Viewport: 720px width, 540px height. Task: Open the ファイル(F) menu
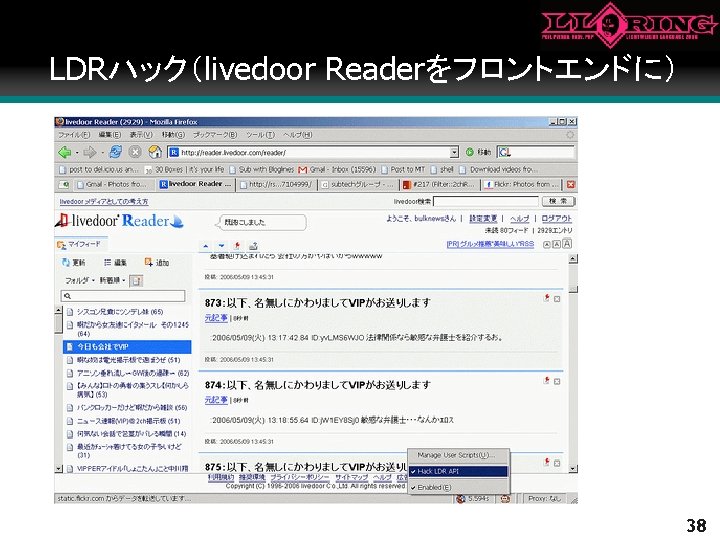click(74, 135)
